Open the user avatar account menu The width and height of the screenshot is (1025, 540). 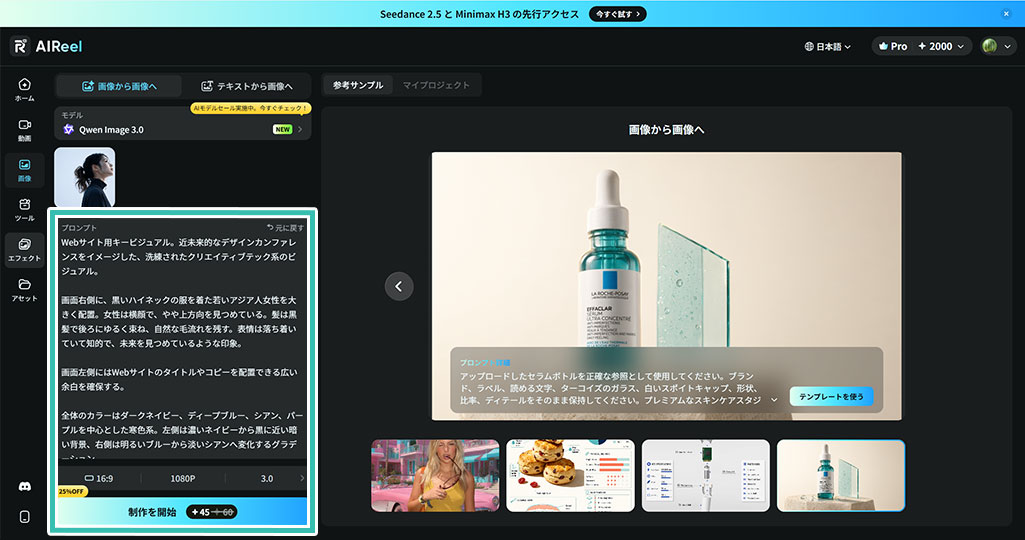point(998,46)
